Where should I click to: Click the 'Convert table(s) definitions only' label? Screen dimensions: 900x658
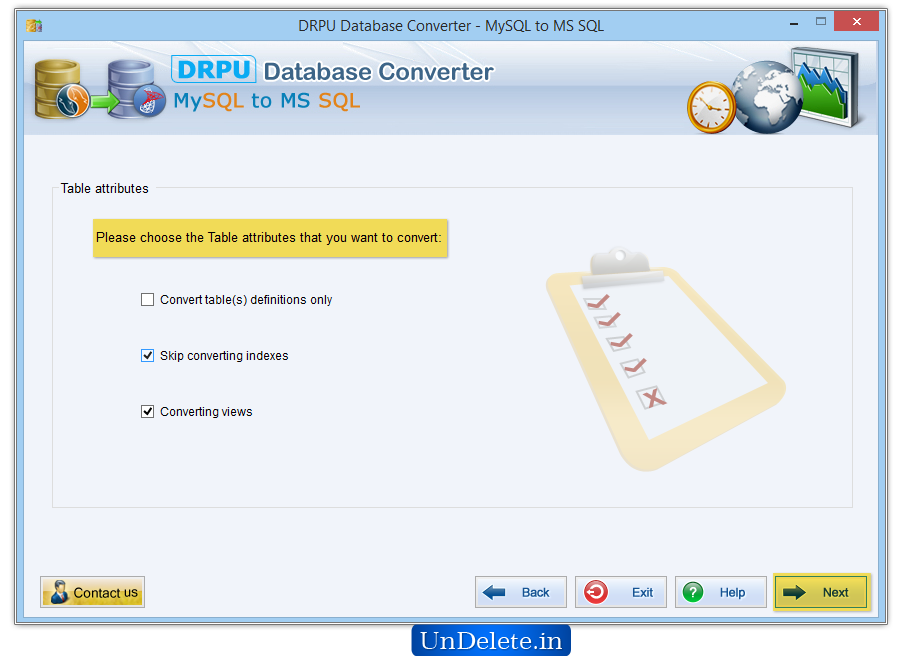click(246, 300)
